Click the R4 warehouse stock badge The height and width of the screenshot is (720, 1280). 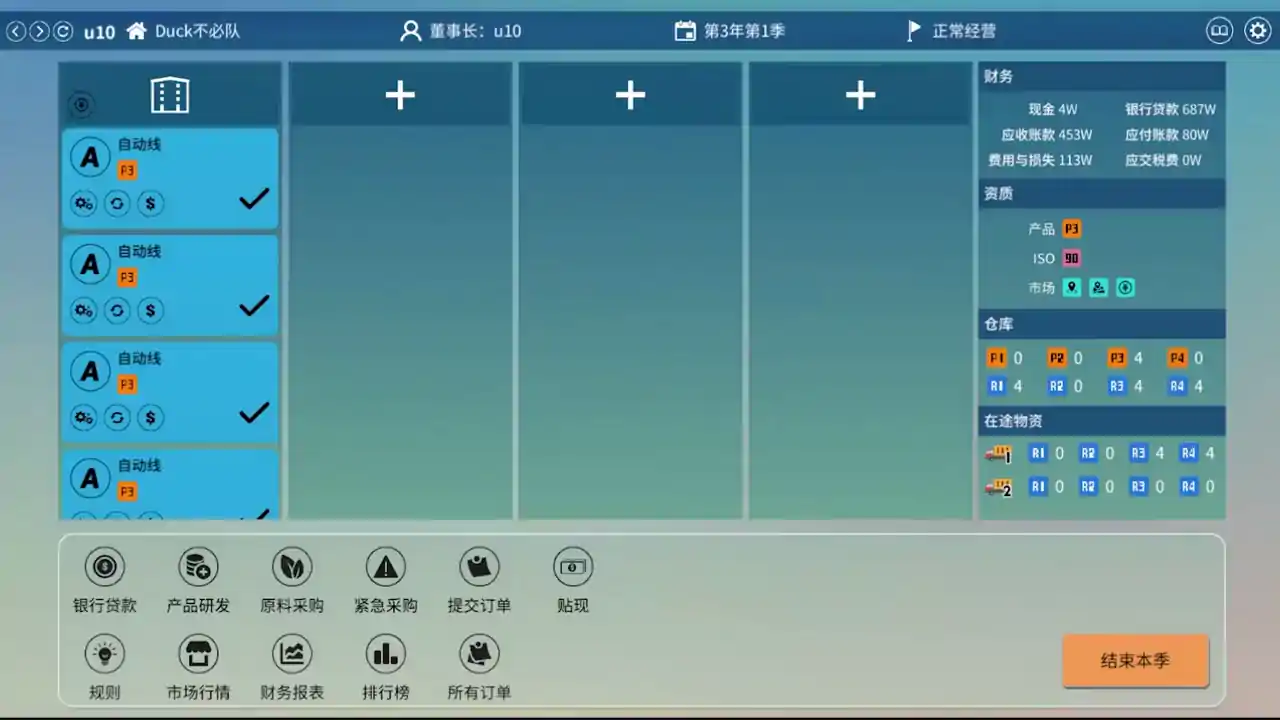1177,386
